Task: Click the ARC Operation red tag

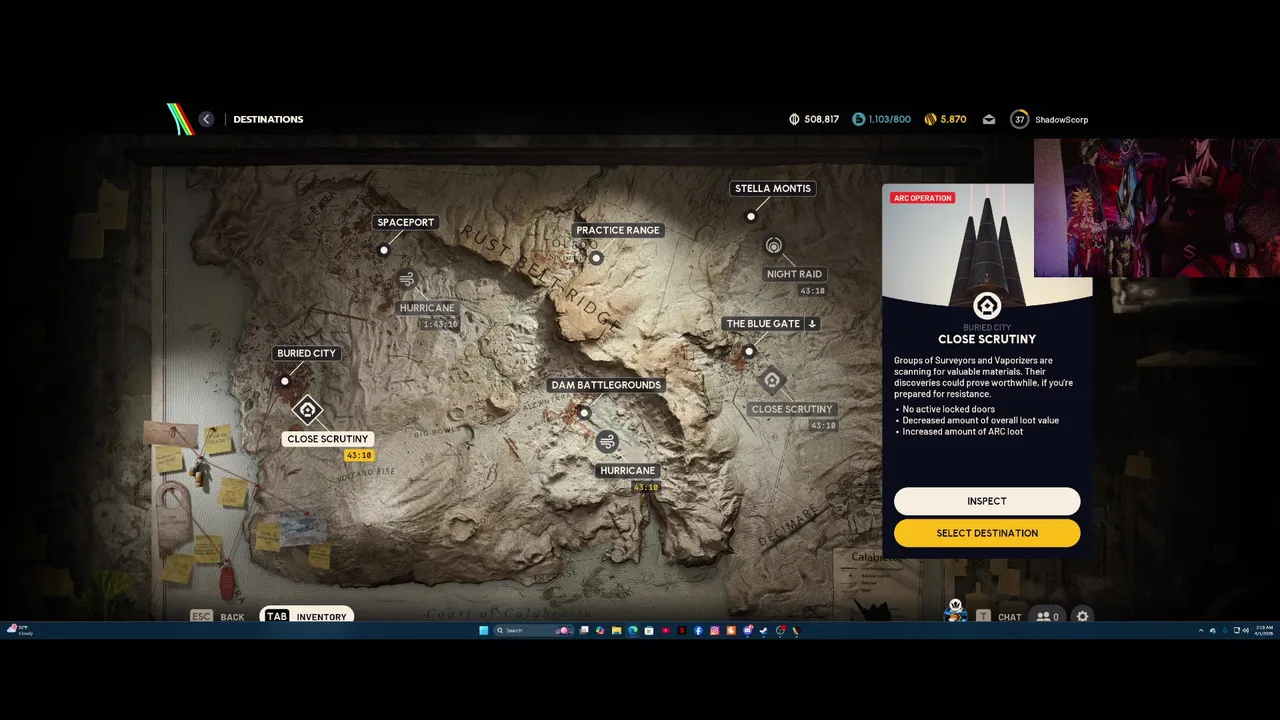Action: pos(922,198)
